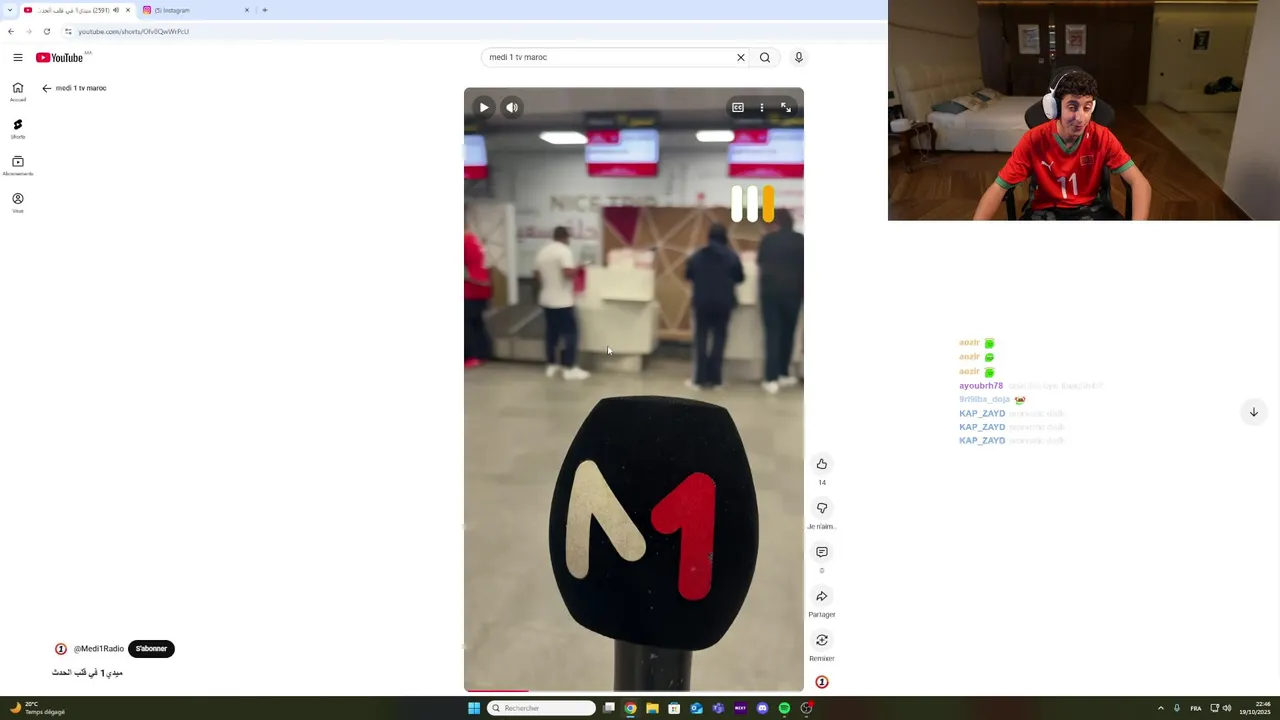This screenshot has height=720, width=1280.
Task: Switch the FRA keyboard language indicator
Action: click(1196, 708)
